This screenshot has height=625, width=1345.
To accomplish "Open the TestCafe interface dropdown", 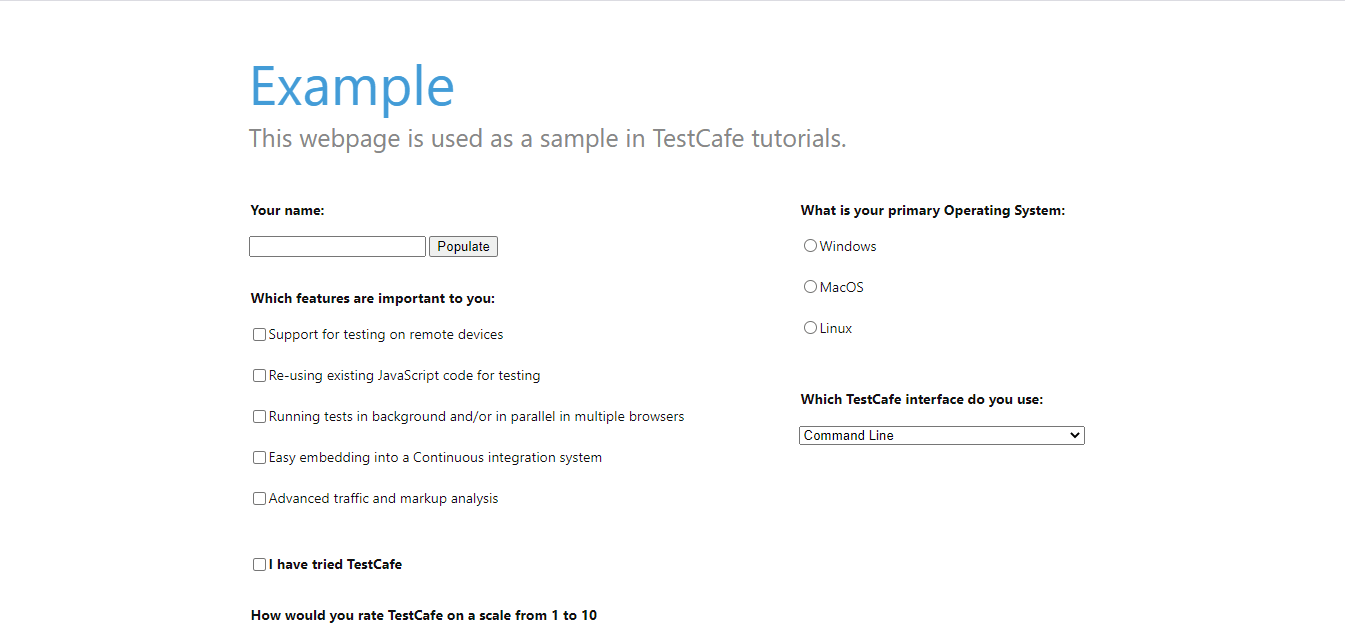I will tap(940, 435).
